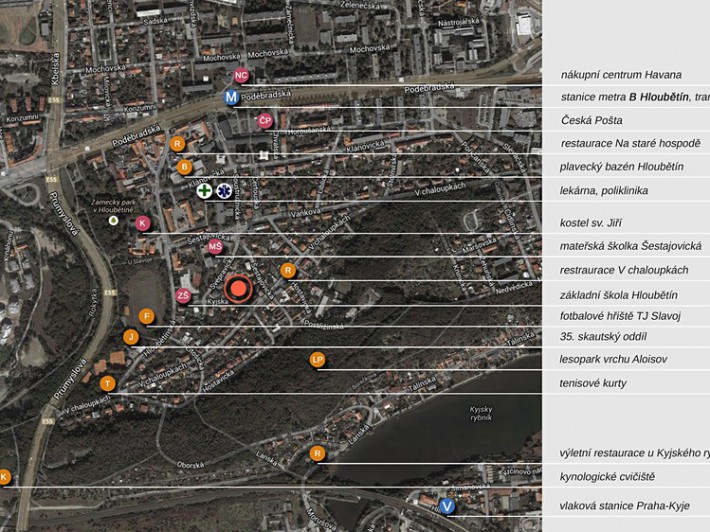This screenshot has width=710, height=532.
Task: Select the orange B swimming pool marker
Action: [184, 167]
